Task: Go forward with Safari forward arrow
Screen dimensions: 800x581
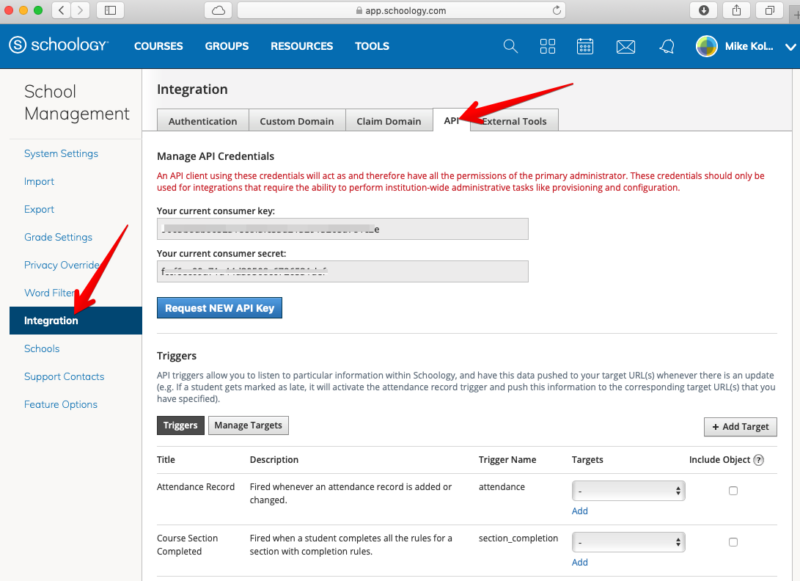Action: pyautogui.click(x=80, y=10)
